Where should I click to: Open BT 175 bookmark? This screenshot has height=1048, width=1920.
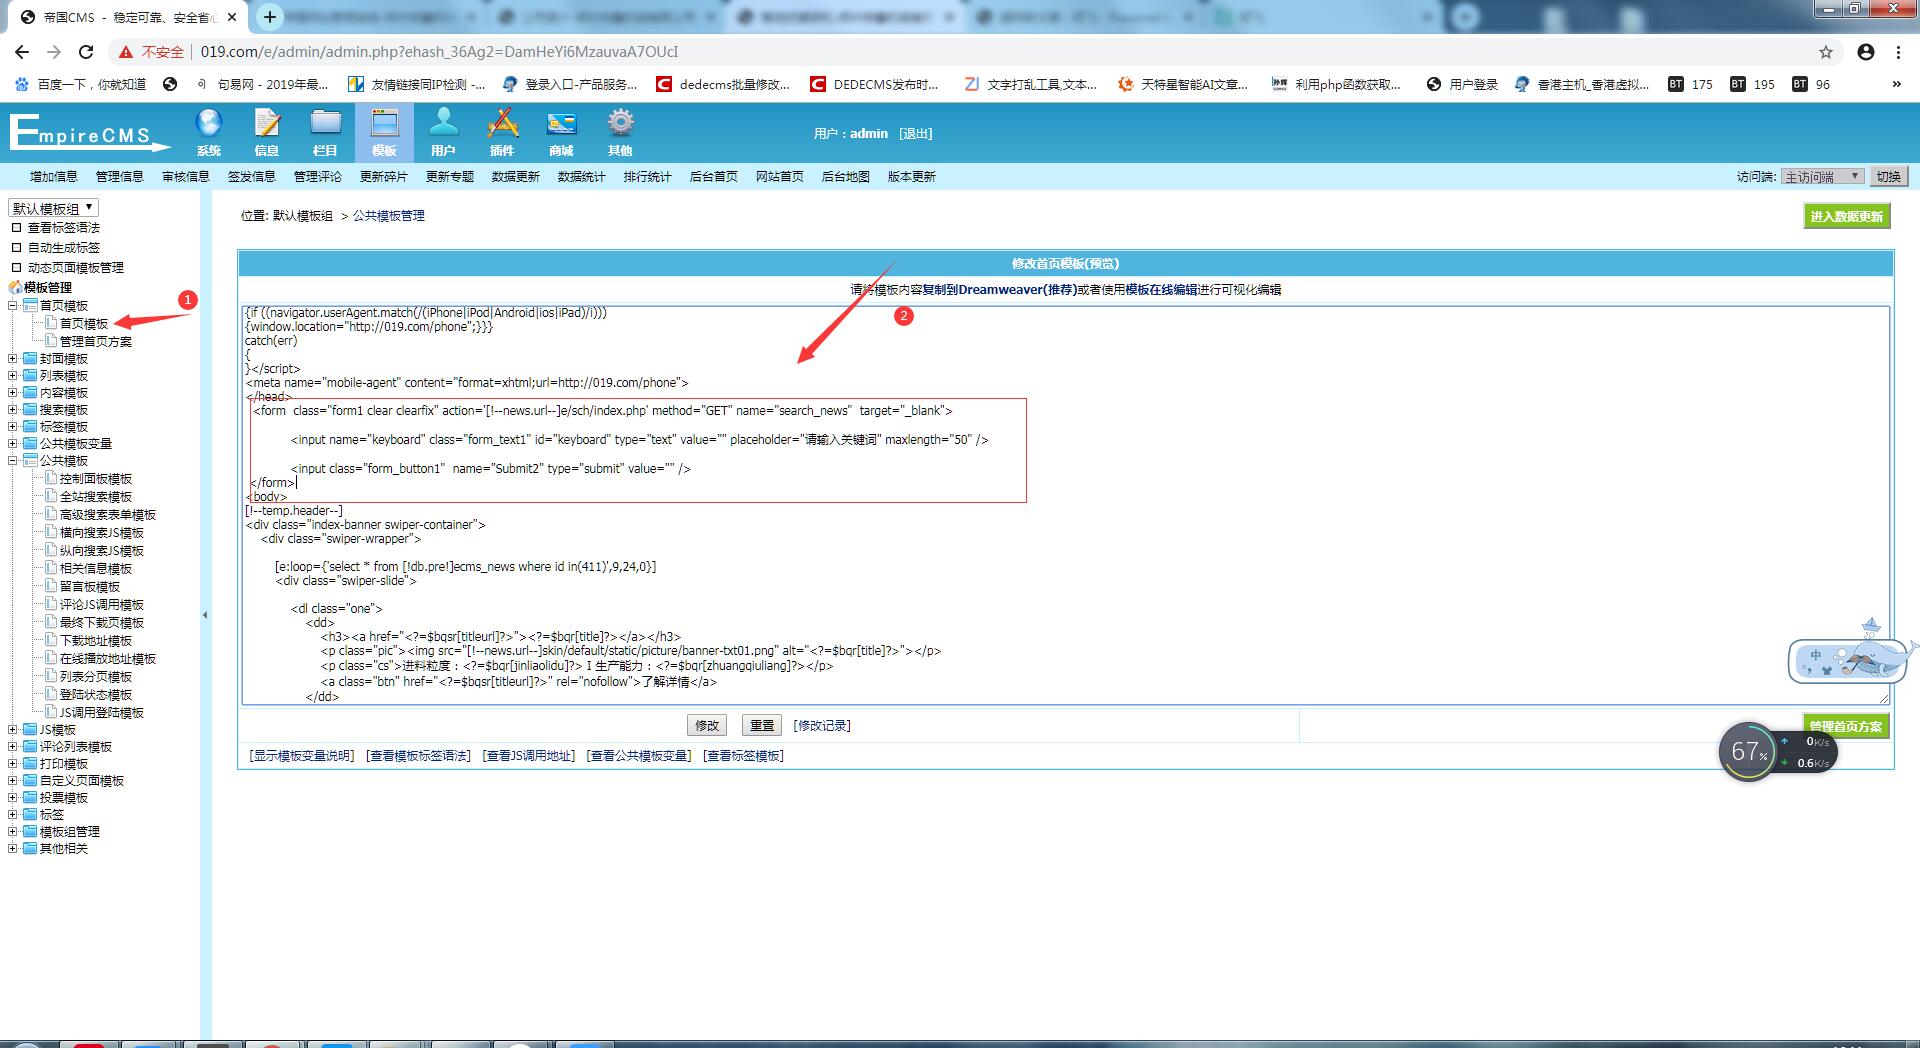pyautogui.click(x=1691, y=84)
